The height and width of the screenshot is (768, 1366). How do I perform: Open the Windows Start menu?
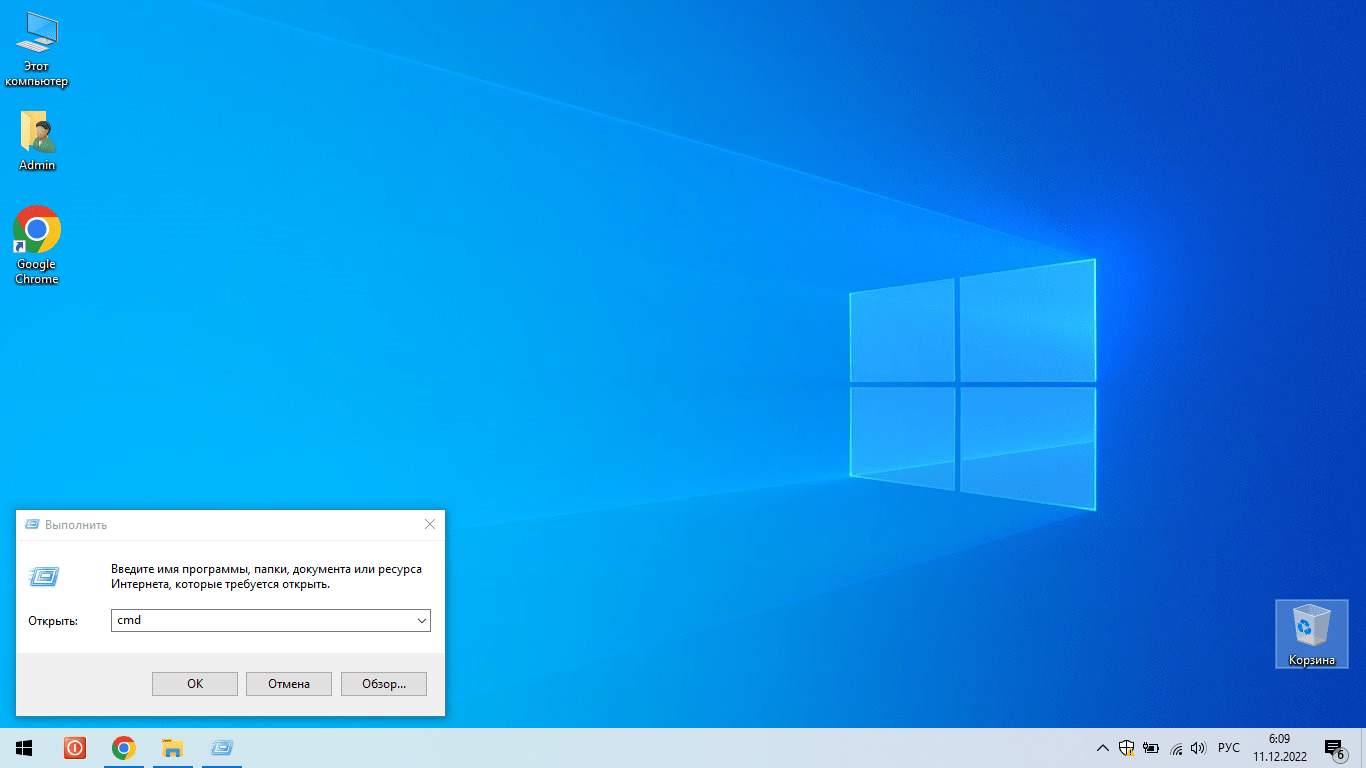(24, 748)
